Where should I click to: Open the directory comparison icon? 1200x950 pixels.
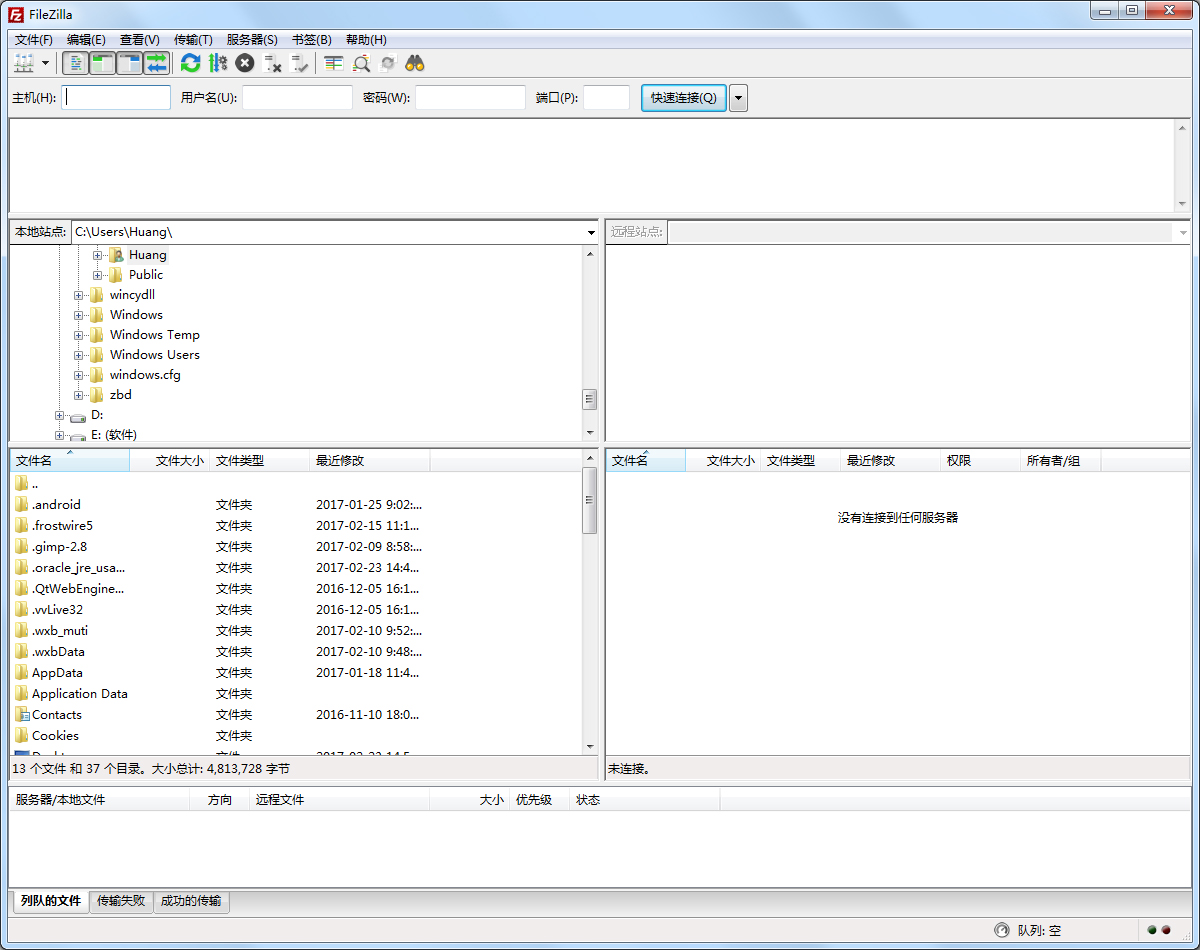click(x=334, y=63)
